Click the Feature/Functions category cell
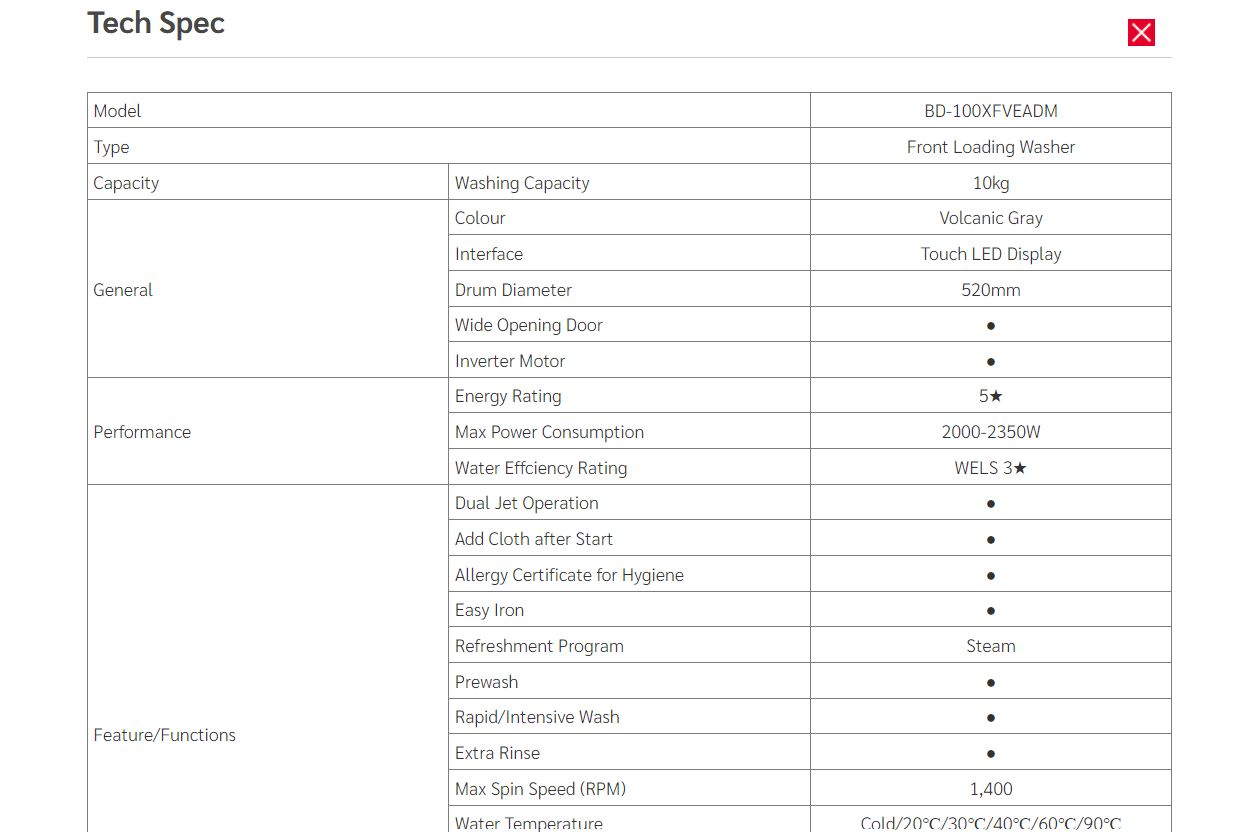 165,735
